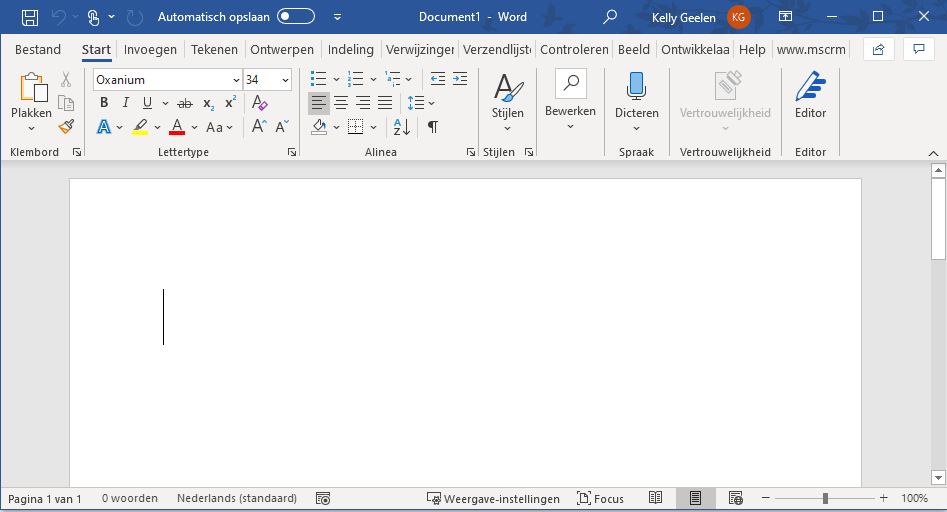This screenshot has height=512, width=947.
Task: Open the Bestand menu
Action: pyautogui.click(x=38, y=50)
